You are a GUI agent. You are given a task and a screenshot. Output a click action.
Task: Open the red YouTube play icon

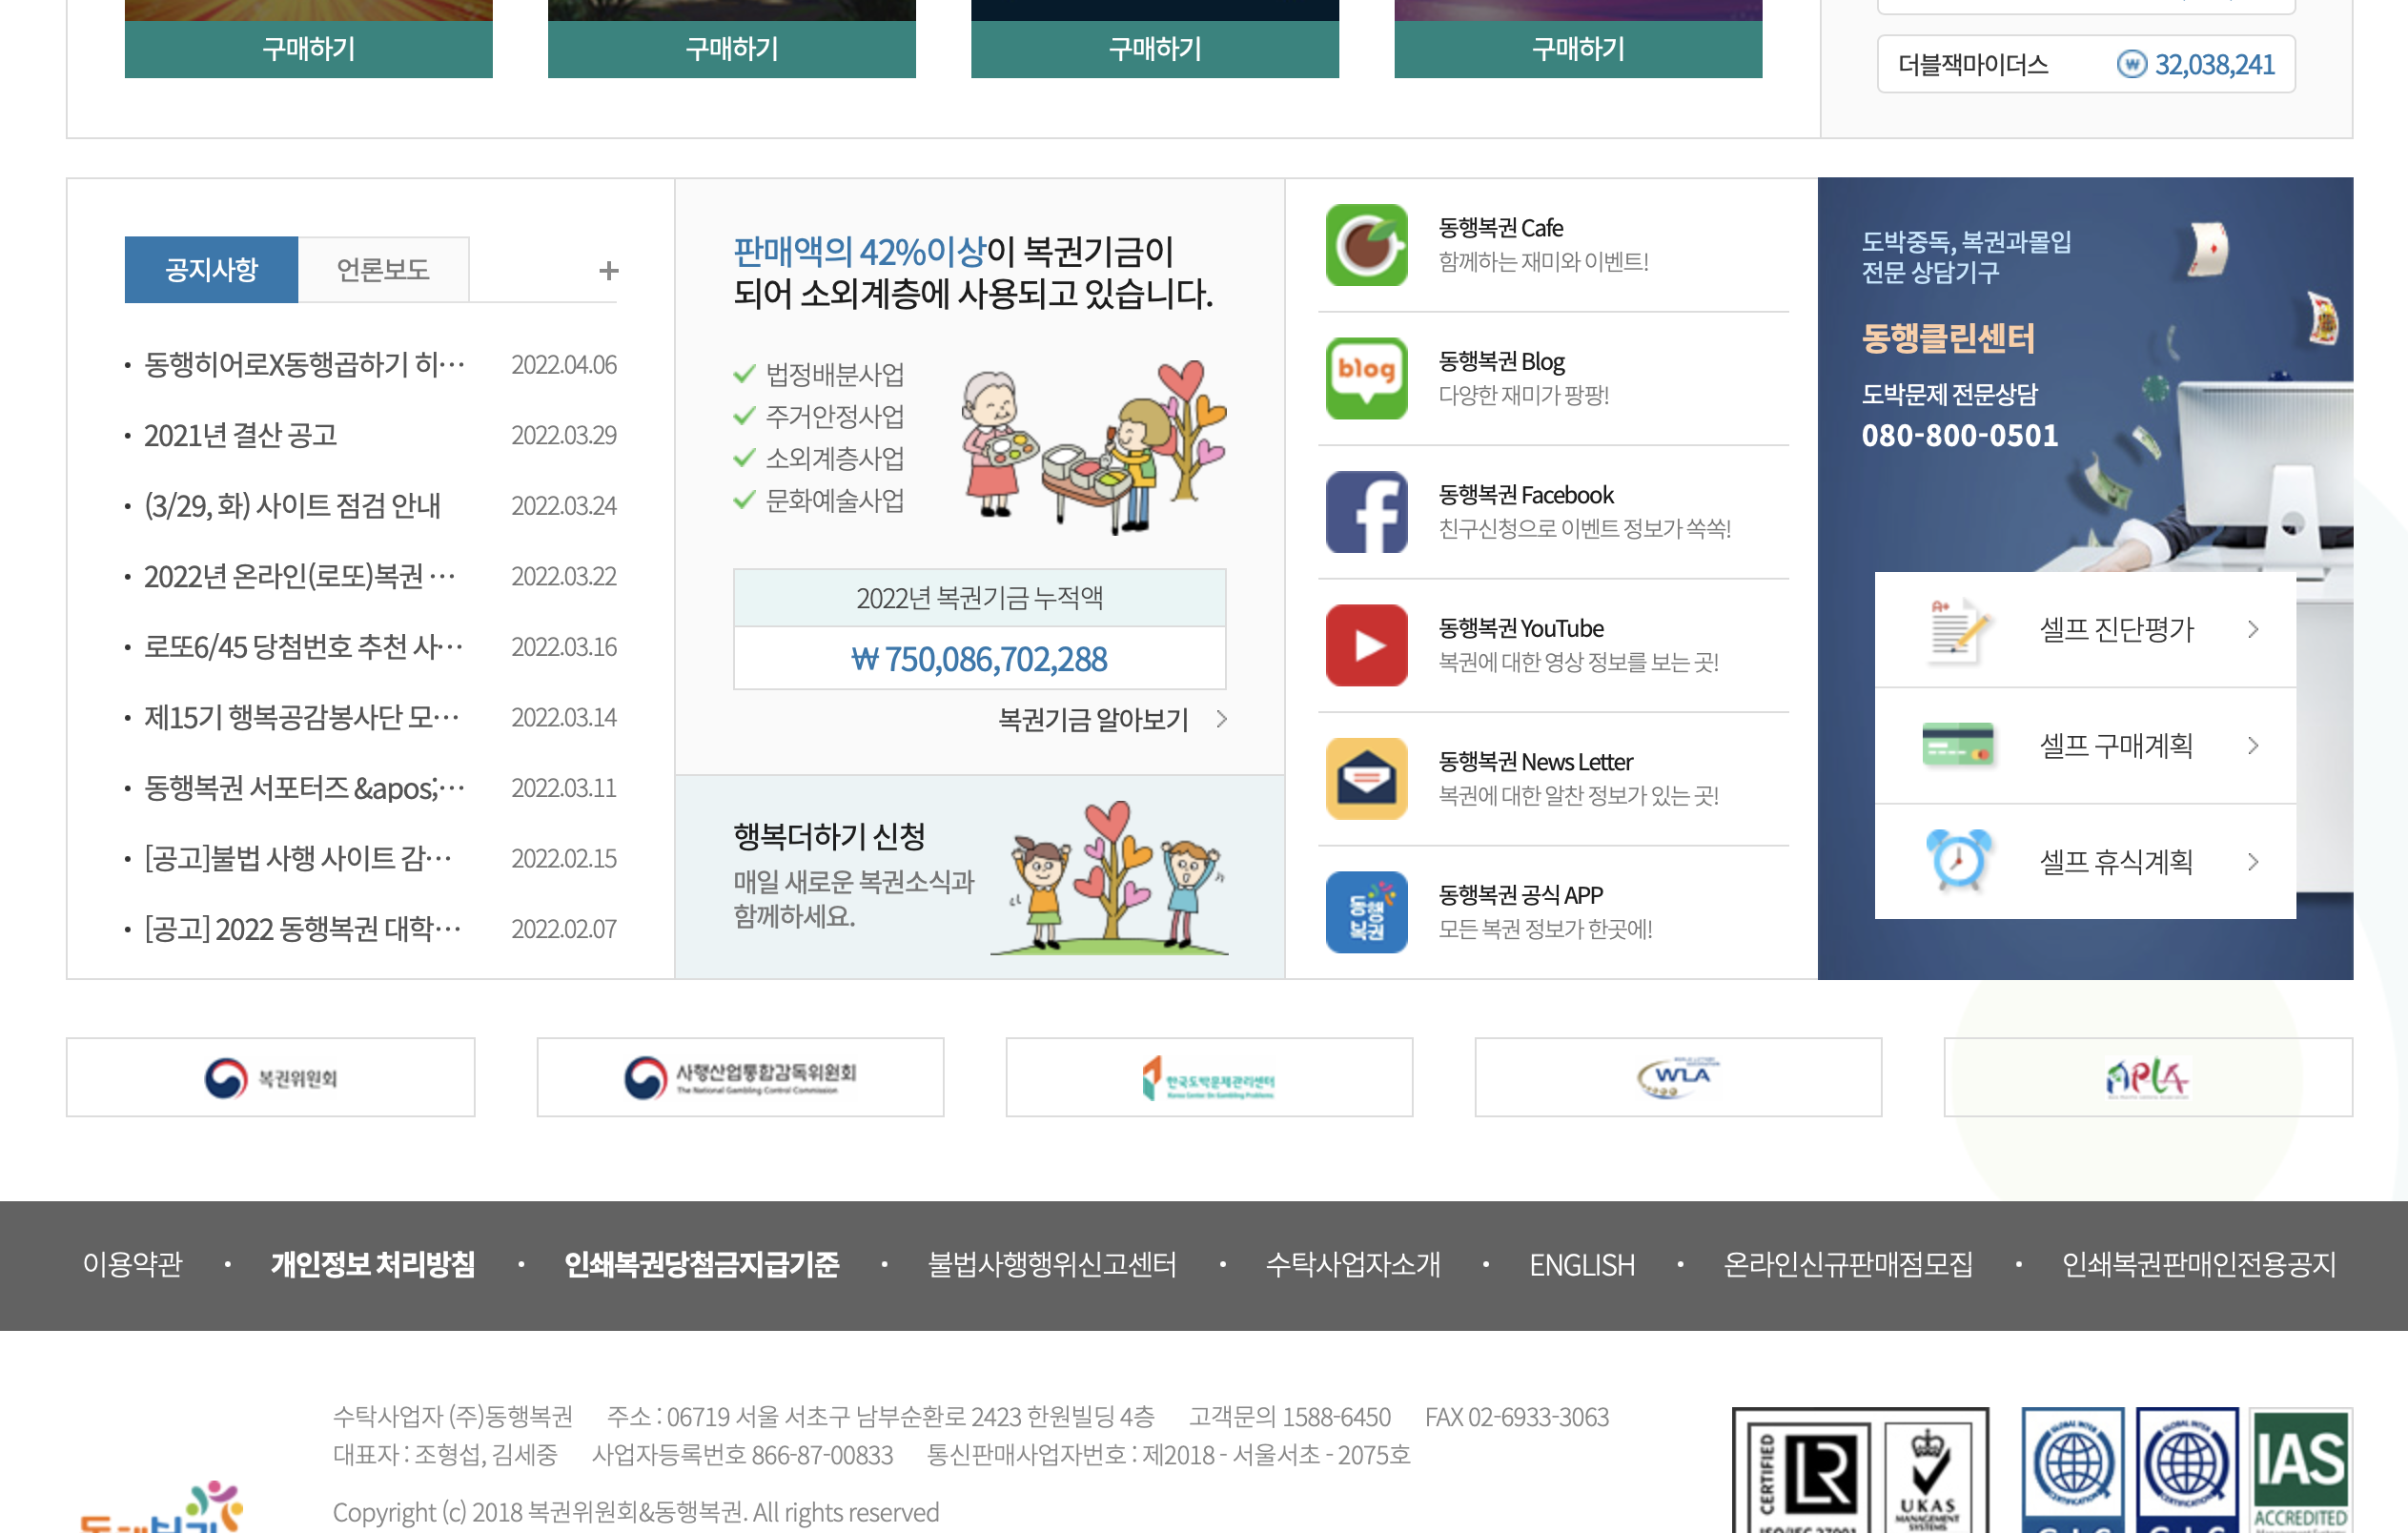point(1366,645)
